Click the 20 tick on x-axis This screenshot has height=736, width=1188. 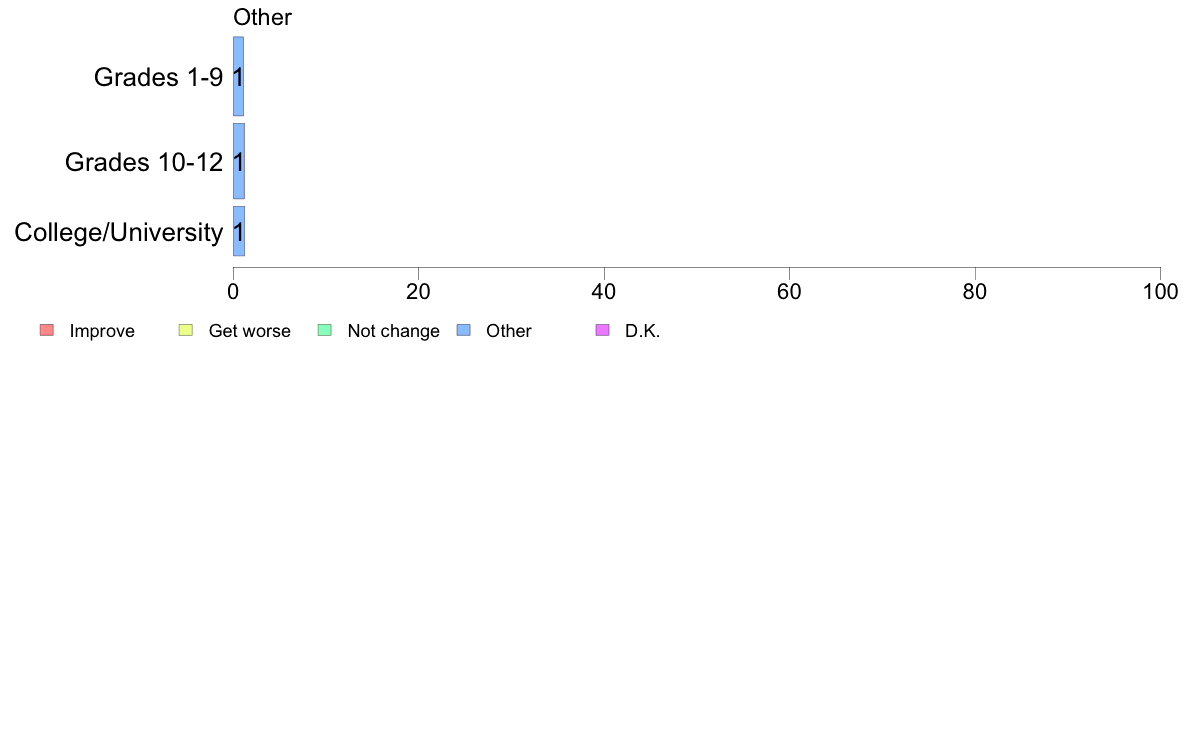[x=418, y=291]
